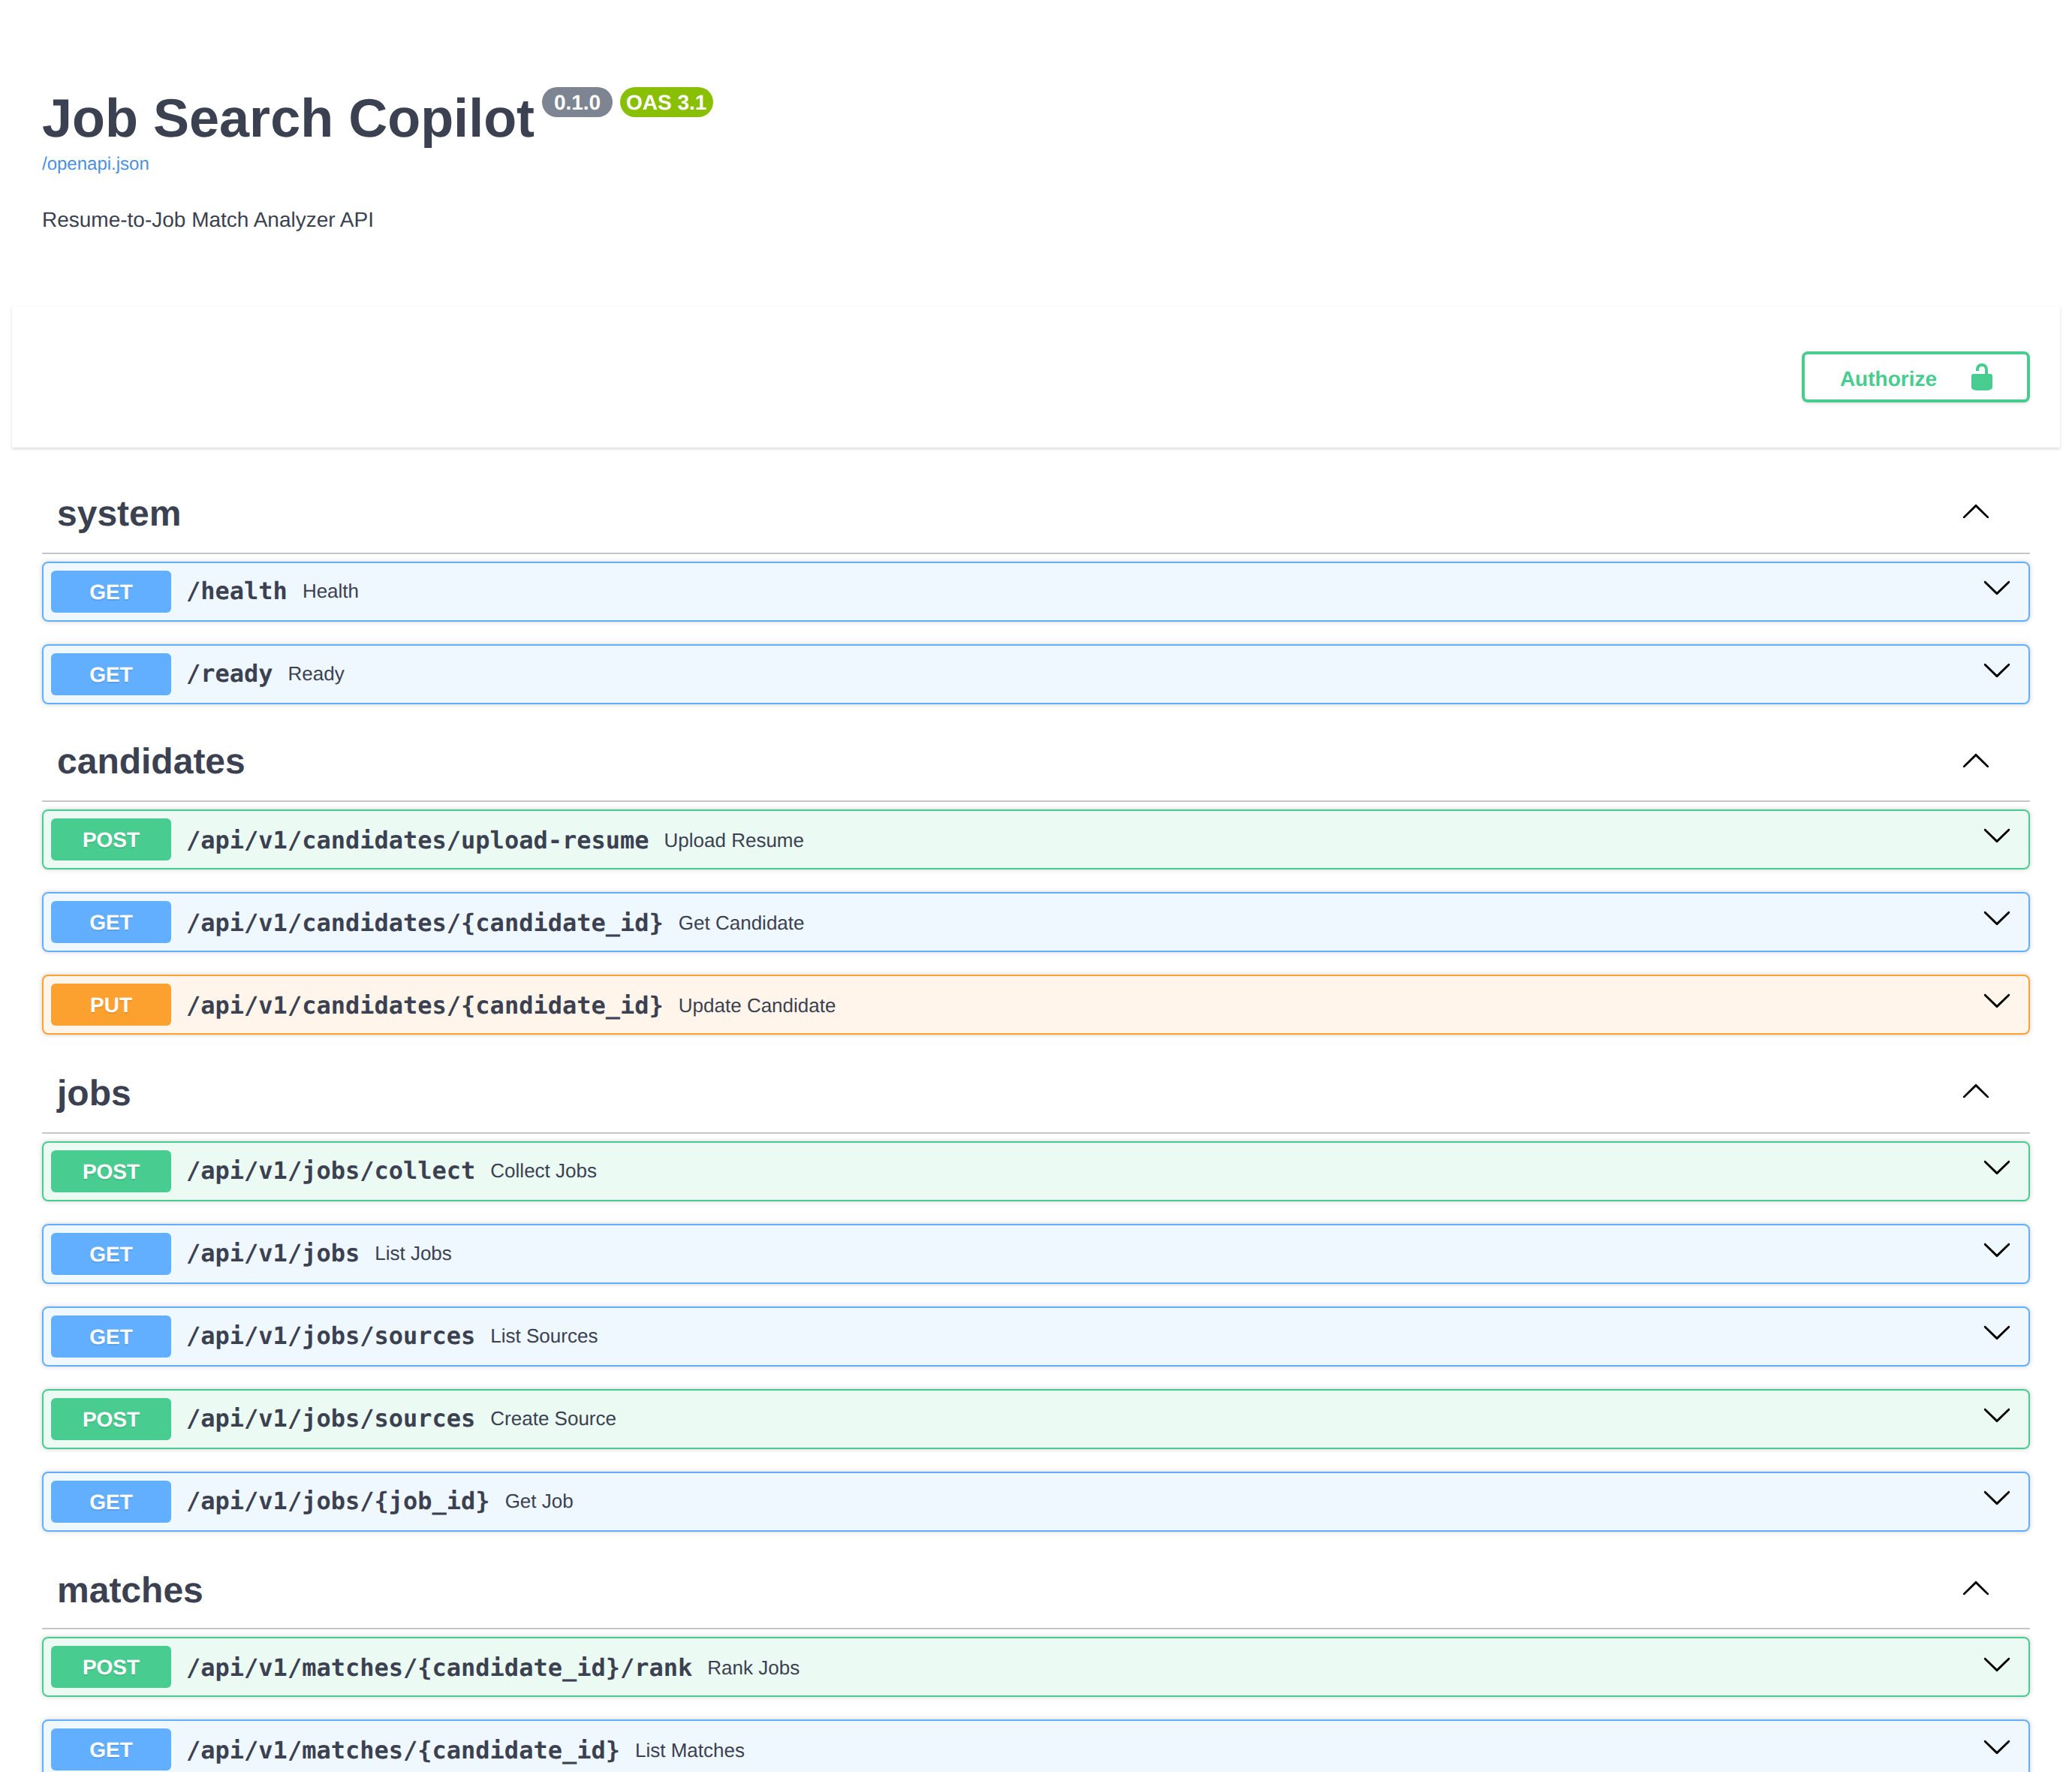Click the /api/v1/jobs/collect path
Image resolution: width=2072 pixels, height=1772 pixels.
pyautogui.click(x=331, y=1171)
